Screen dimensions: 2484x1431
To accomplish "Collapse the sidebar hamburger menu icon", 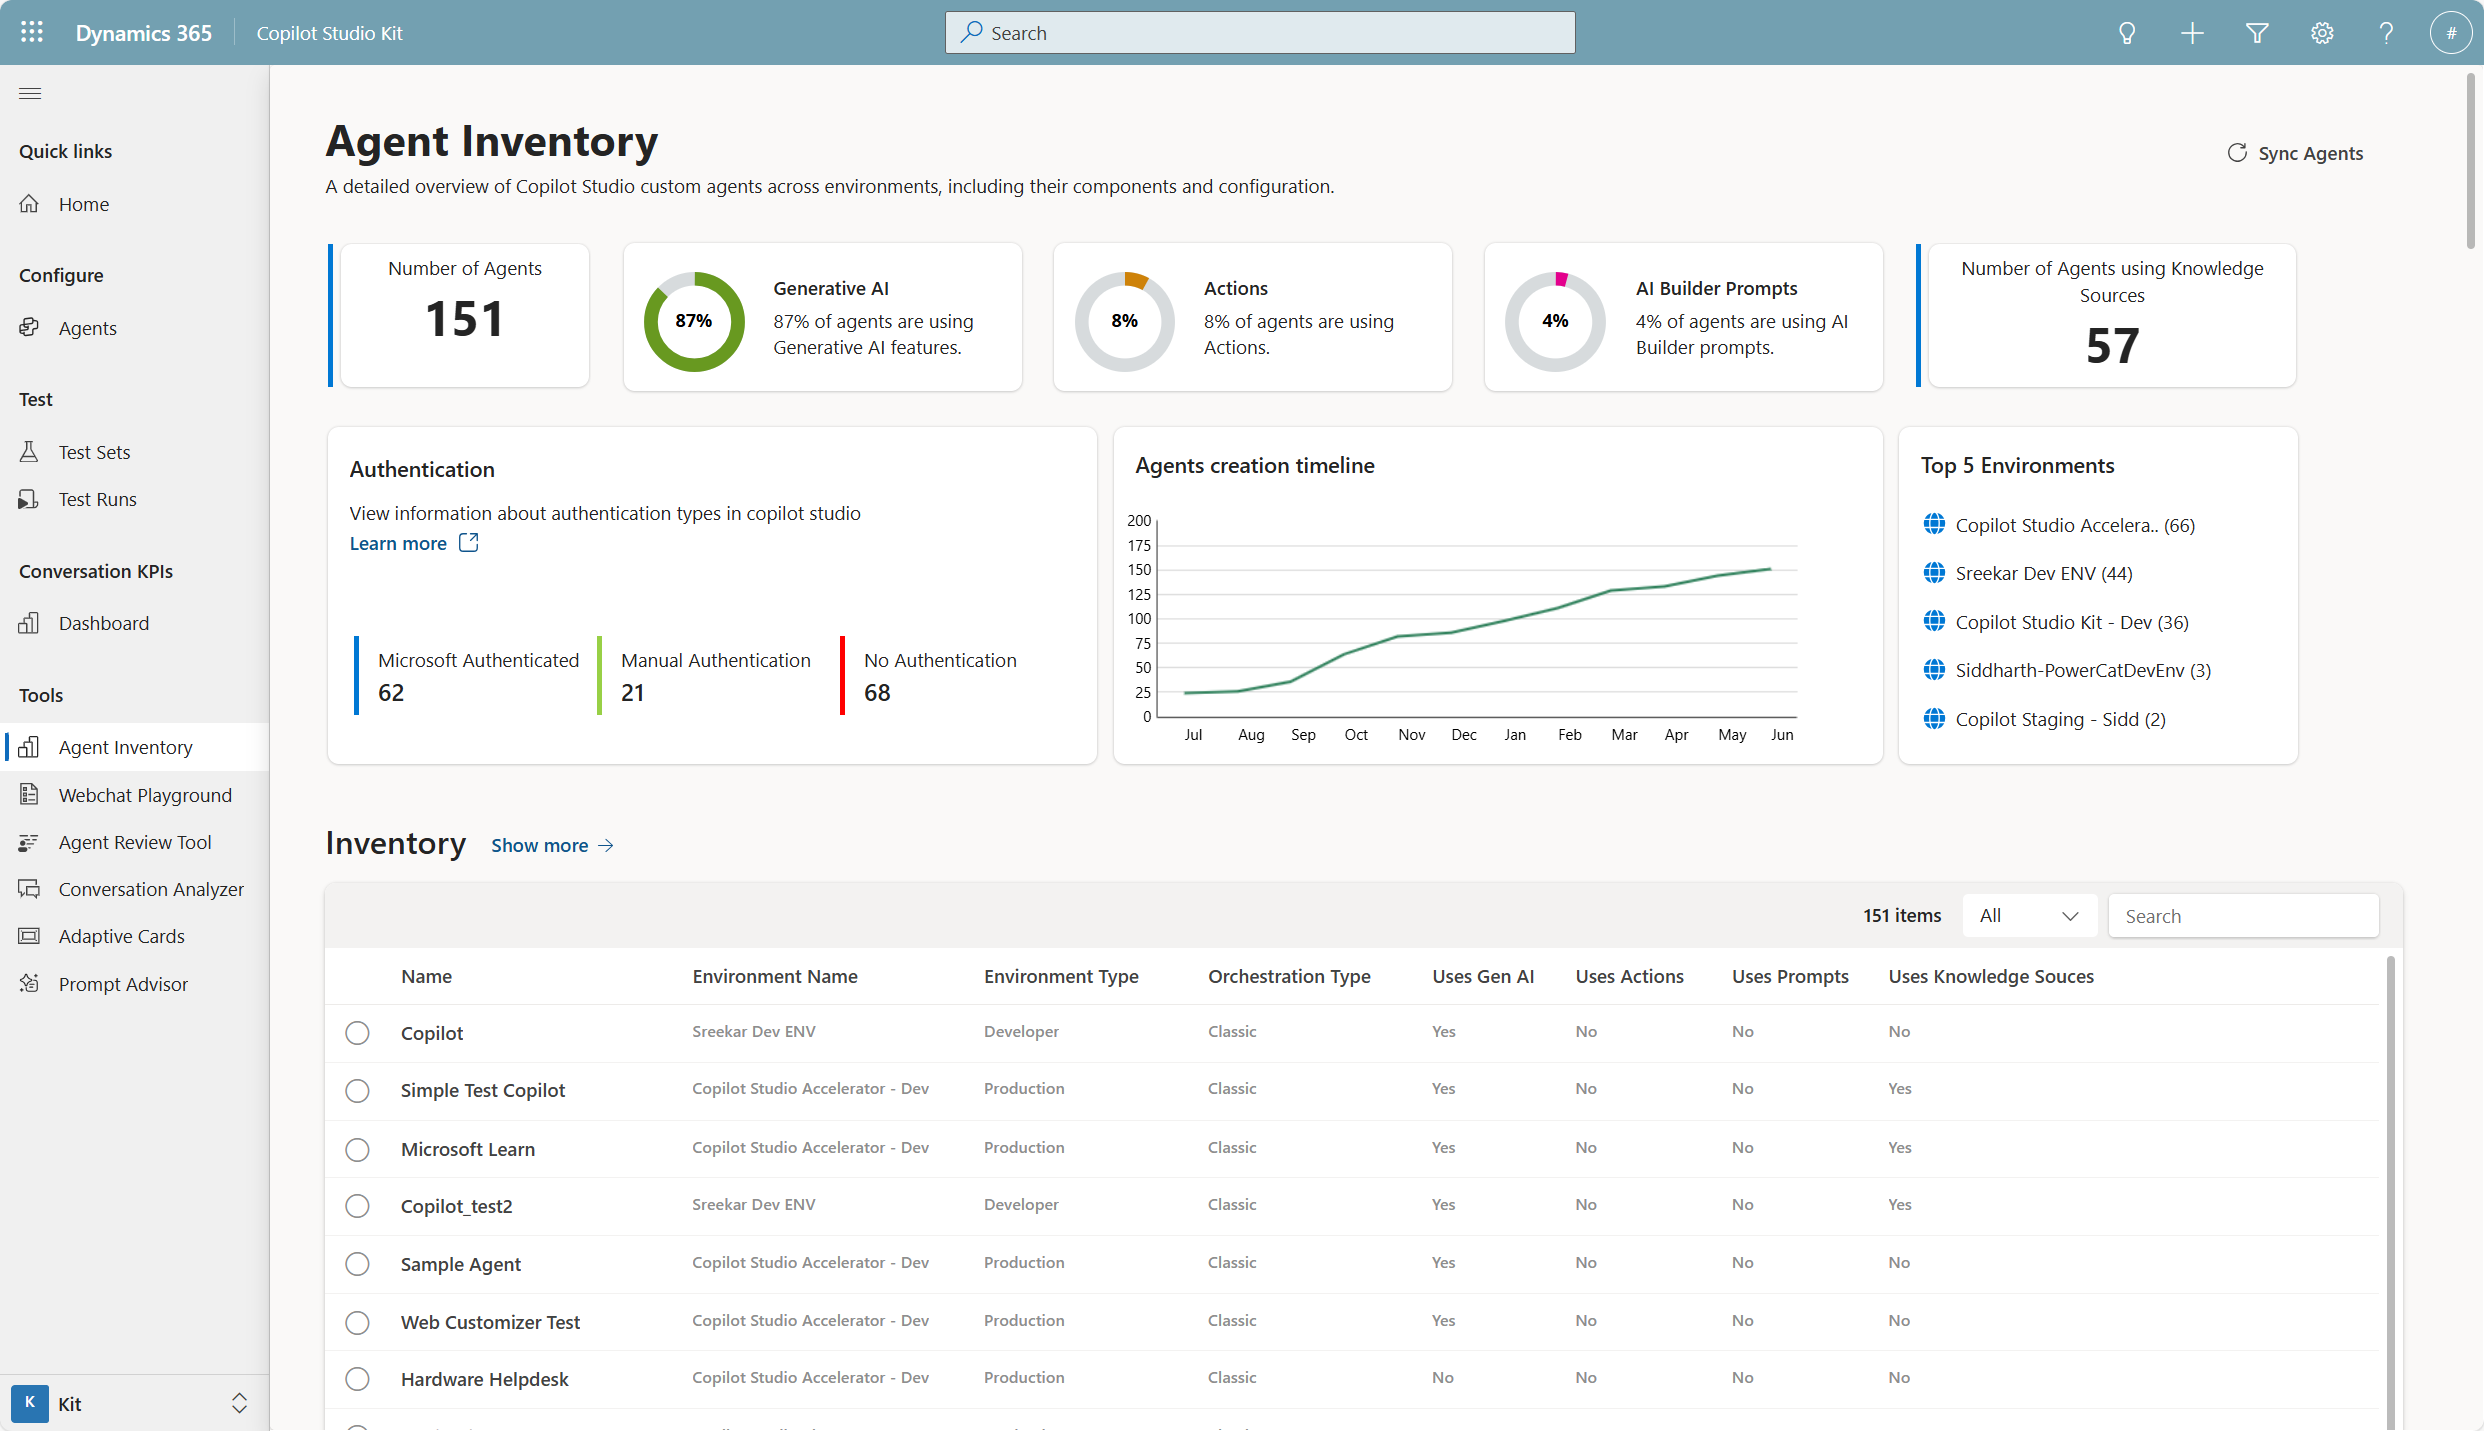I will tap(30, 93).
